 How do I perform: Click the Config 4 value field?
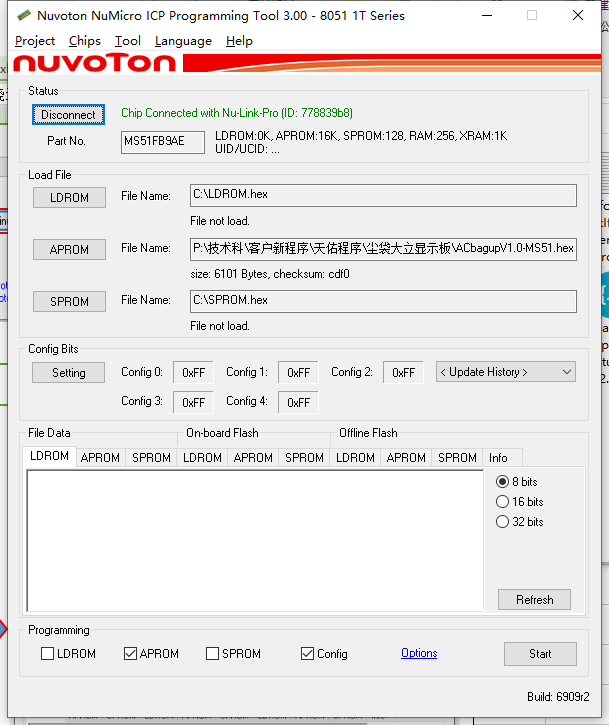(x=298, y=402)
